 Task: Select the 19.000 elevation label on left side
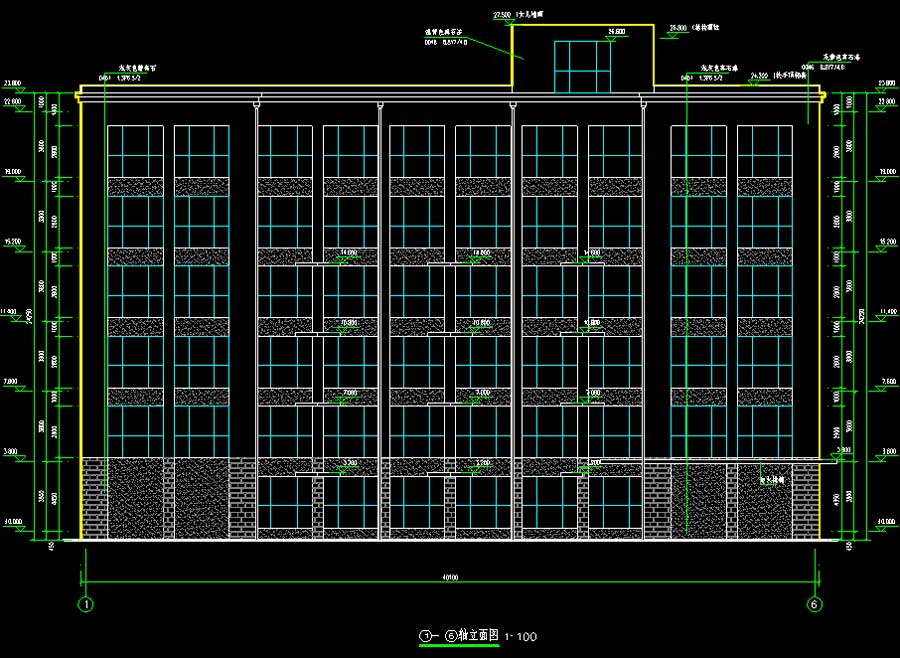14,172
